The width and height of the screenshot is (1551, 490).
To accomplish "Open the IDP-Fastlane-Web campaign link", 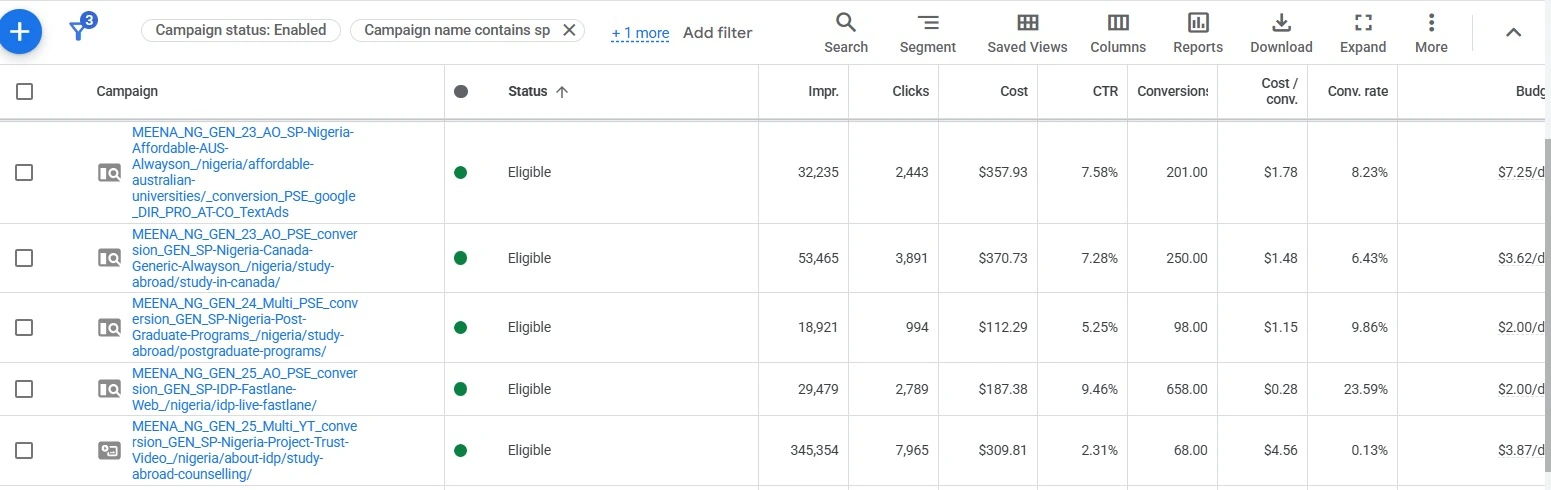I will pos(244,389).
